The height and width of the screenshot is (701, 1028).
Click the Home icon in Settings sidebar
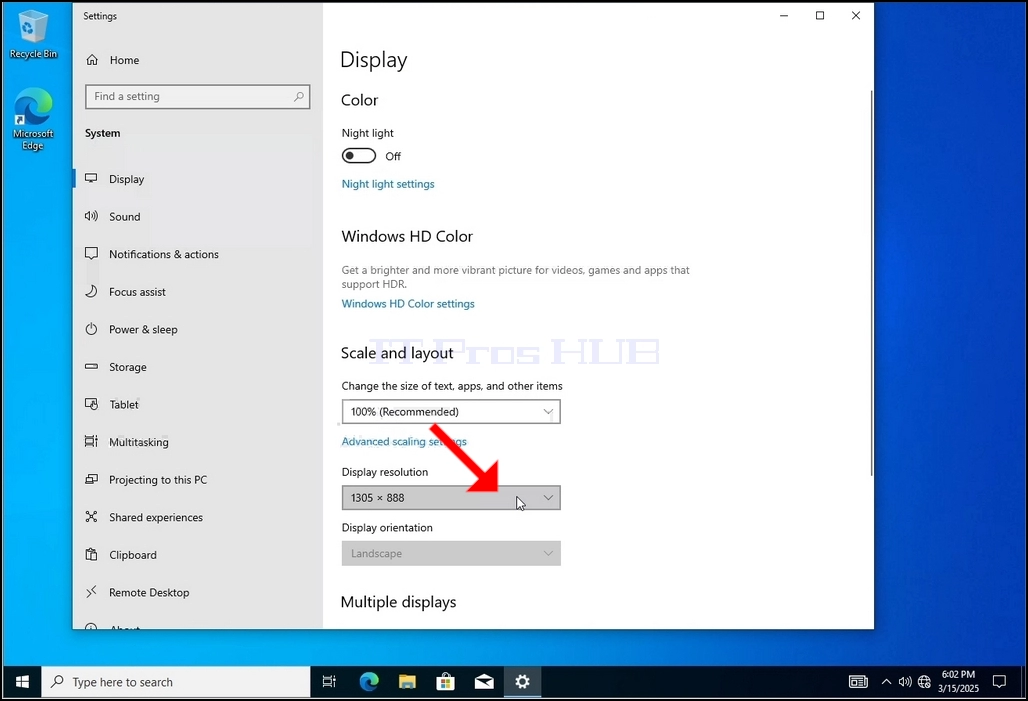pos(92,60)
